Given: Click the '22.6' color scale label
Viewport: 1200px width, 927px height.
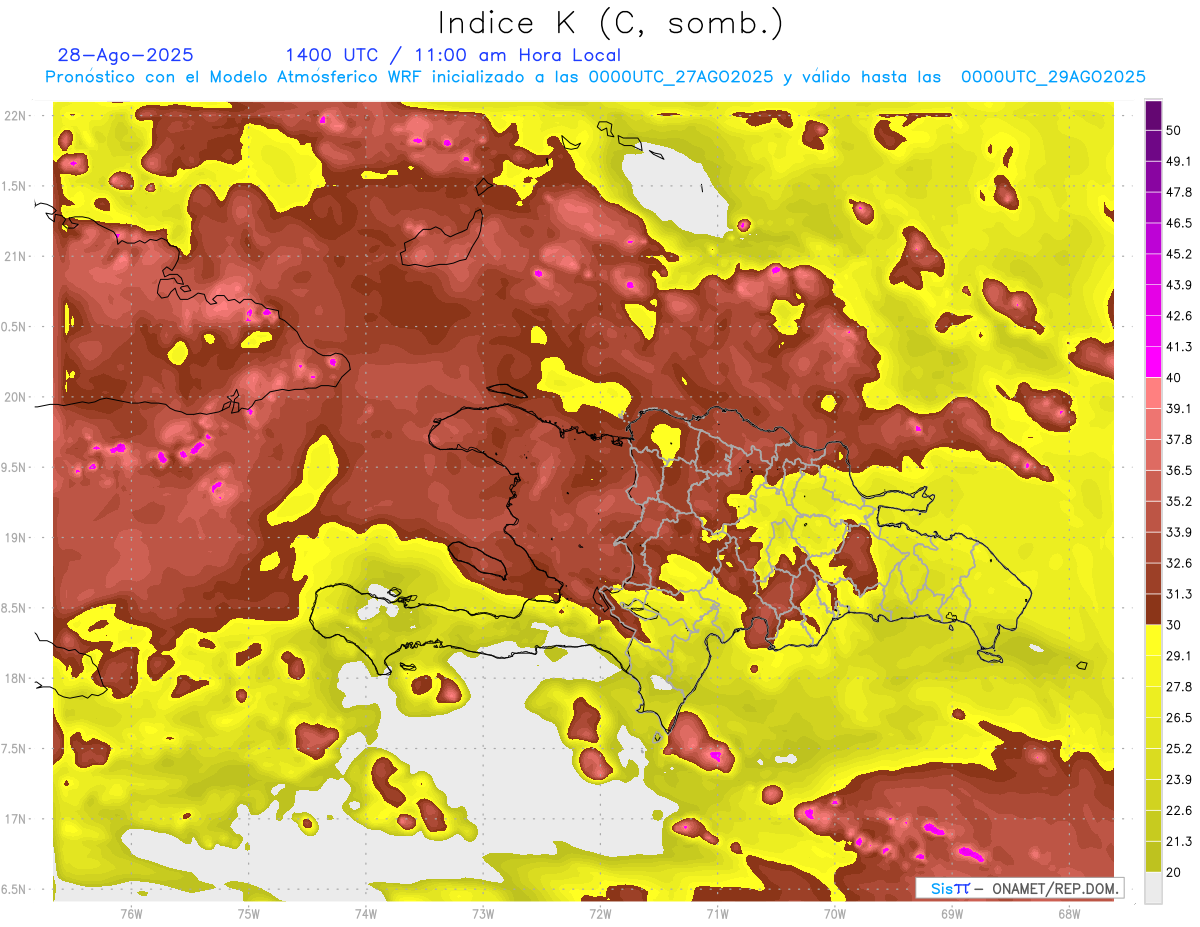Looking at the screenshot, I should tap(1179, 811).
